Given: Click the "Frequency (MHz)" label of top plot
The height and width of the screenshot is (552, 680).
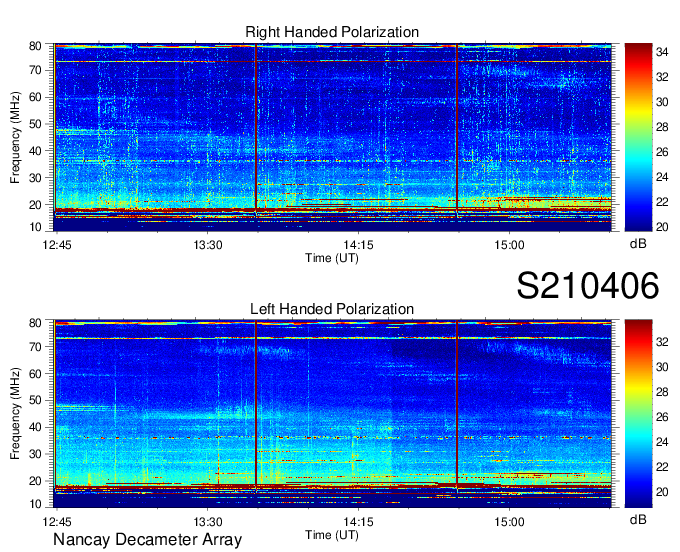Looking at the screenshot, I should coord(15,137).
